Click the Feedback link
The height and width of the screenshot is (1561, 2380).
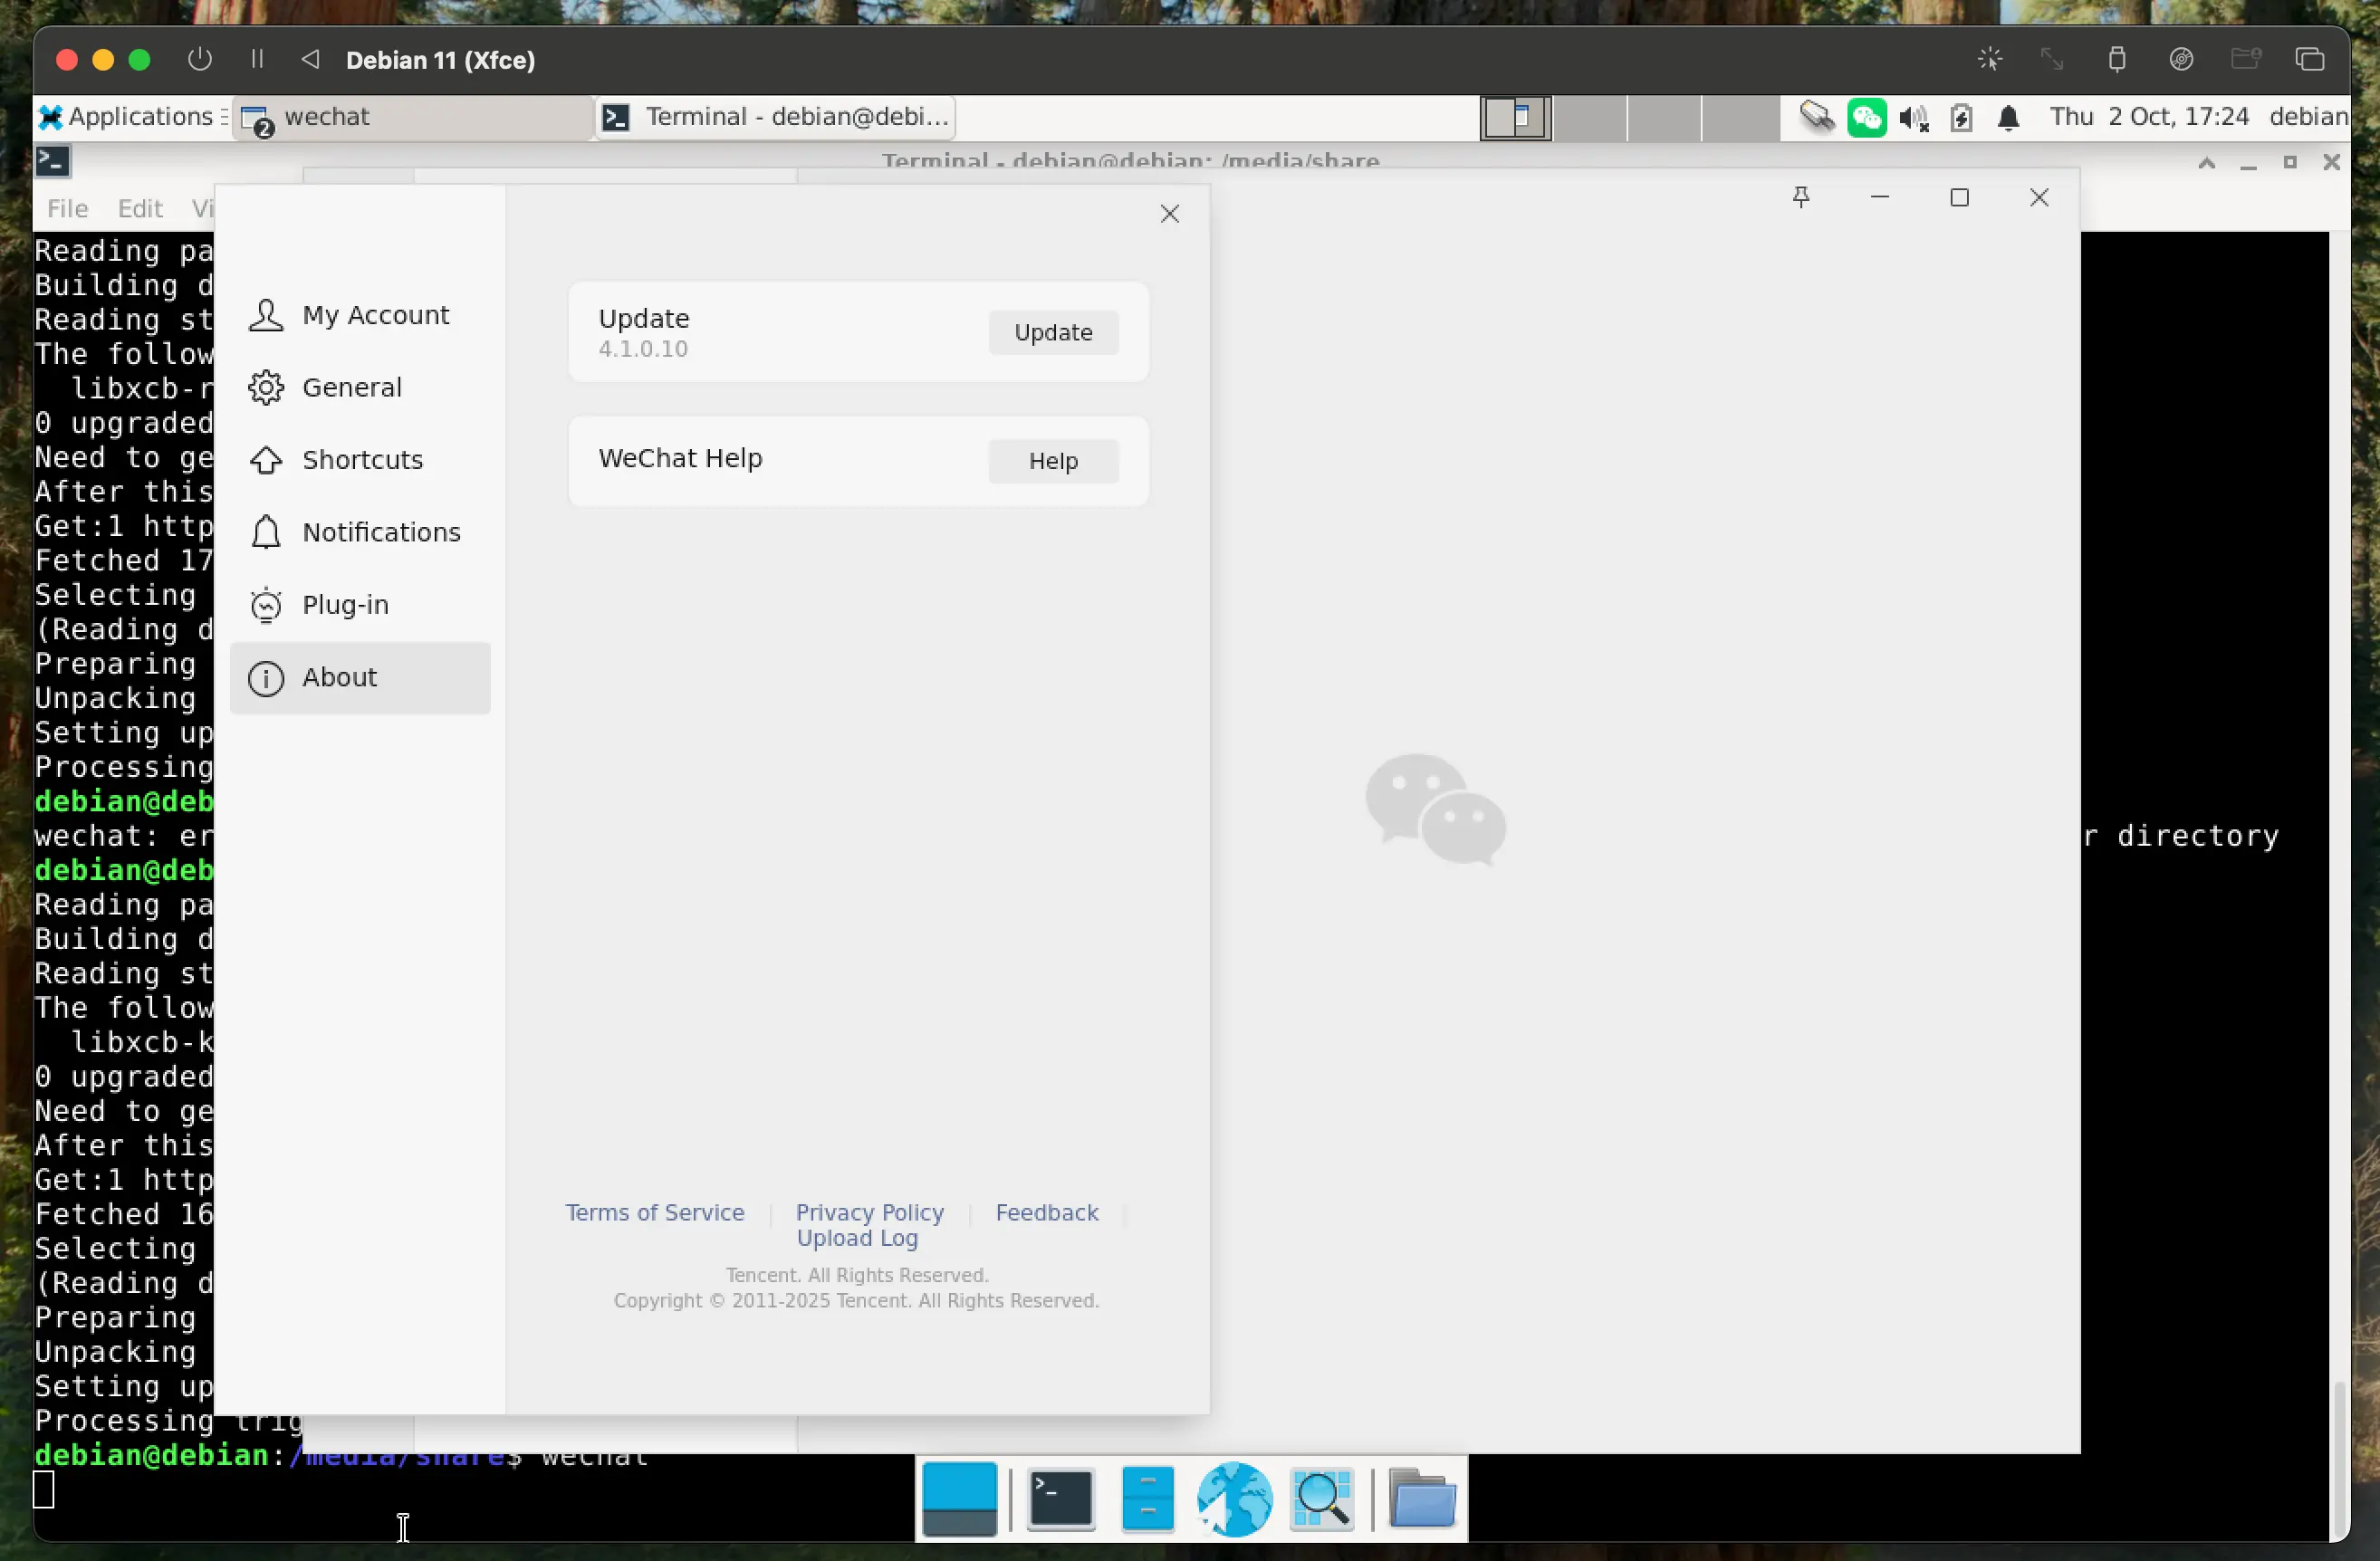1046,1213
